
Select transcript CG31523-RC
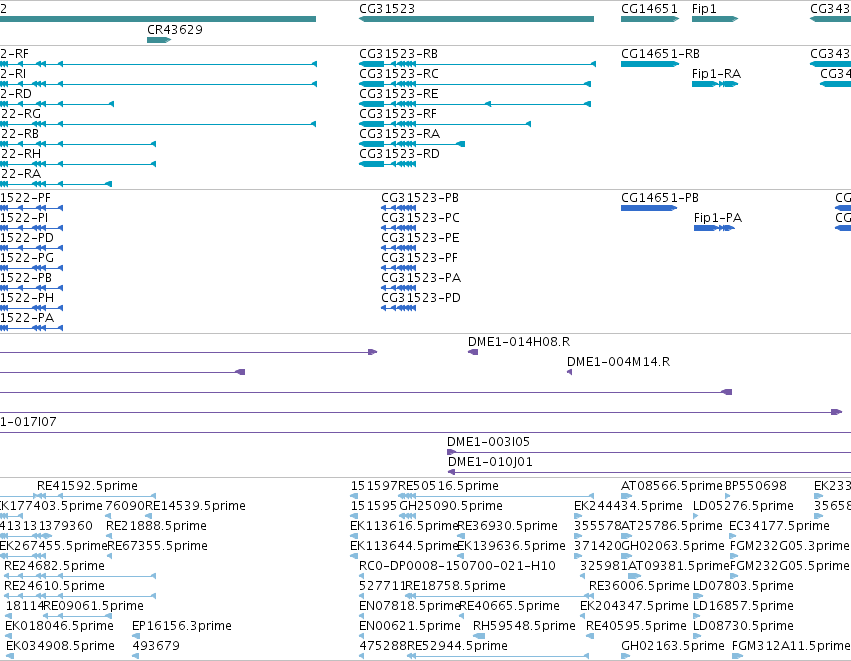click(475, 84)
